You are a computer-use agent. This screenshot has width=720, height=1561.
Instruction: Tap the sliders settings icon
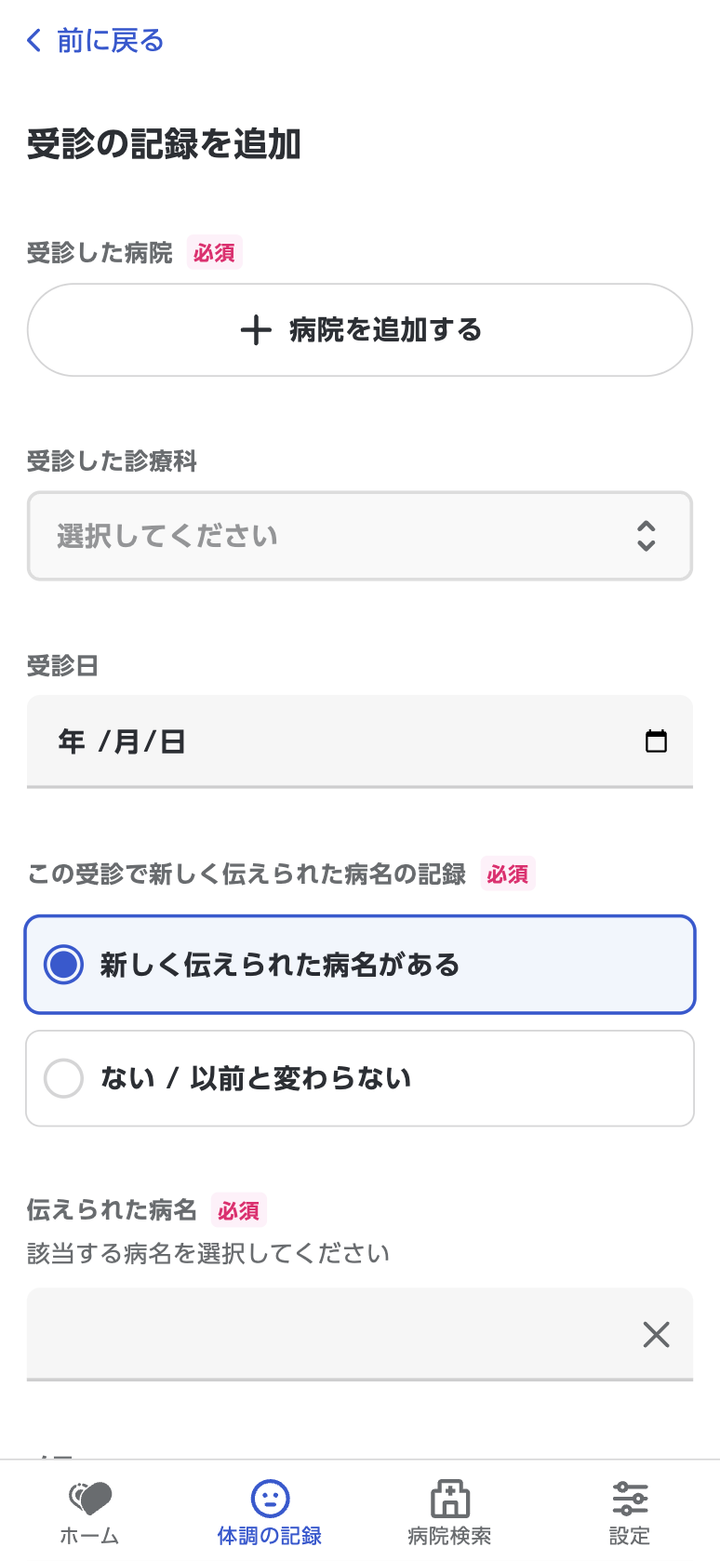click(630, 1498)
